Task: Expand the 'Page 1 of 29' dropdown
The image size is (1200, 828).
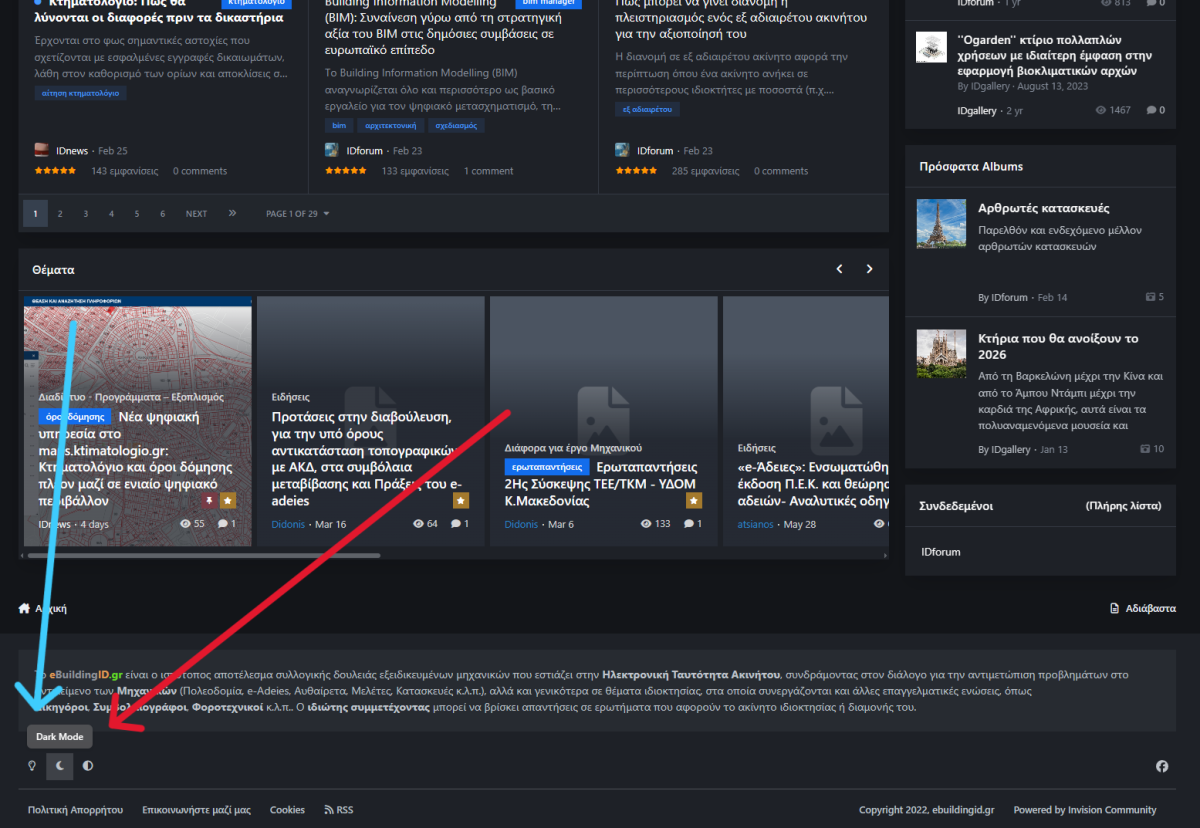Action: (297, 213)
